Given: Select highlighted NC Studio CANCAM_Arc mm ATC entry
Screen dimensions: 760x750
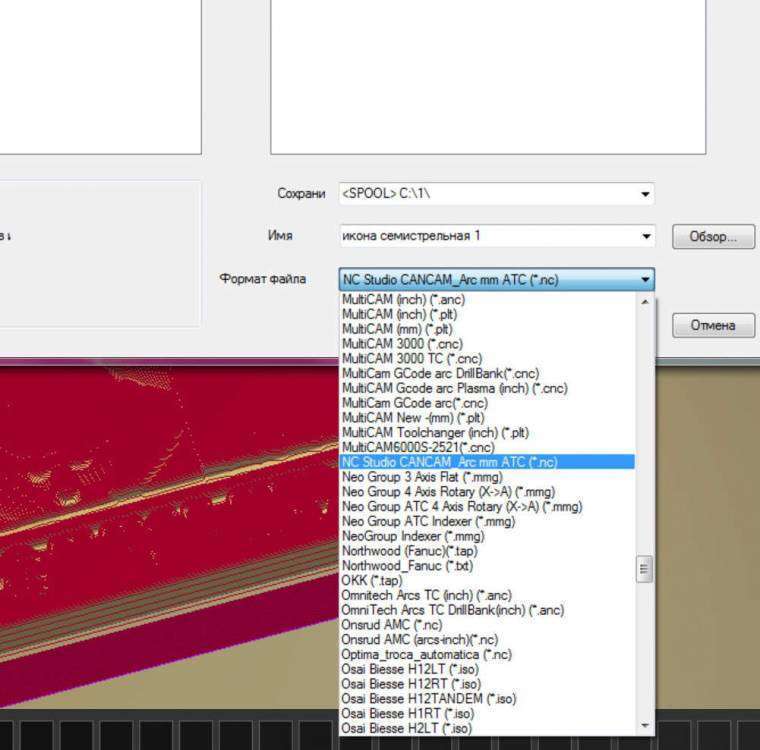Looking at the screenshot, I should (450, 462).
